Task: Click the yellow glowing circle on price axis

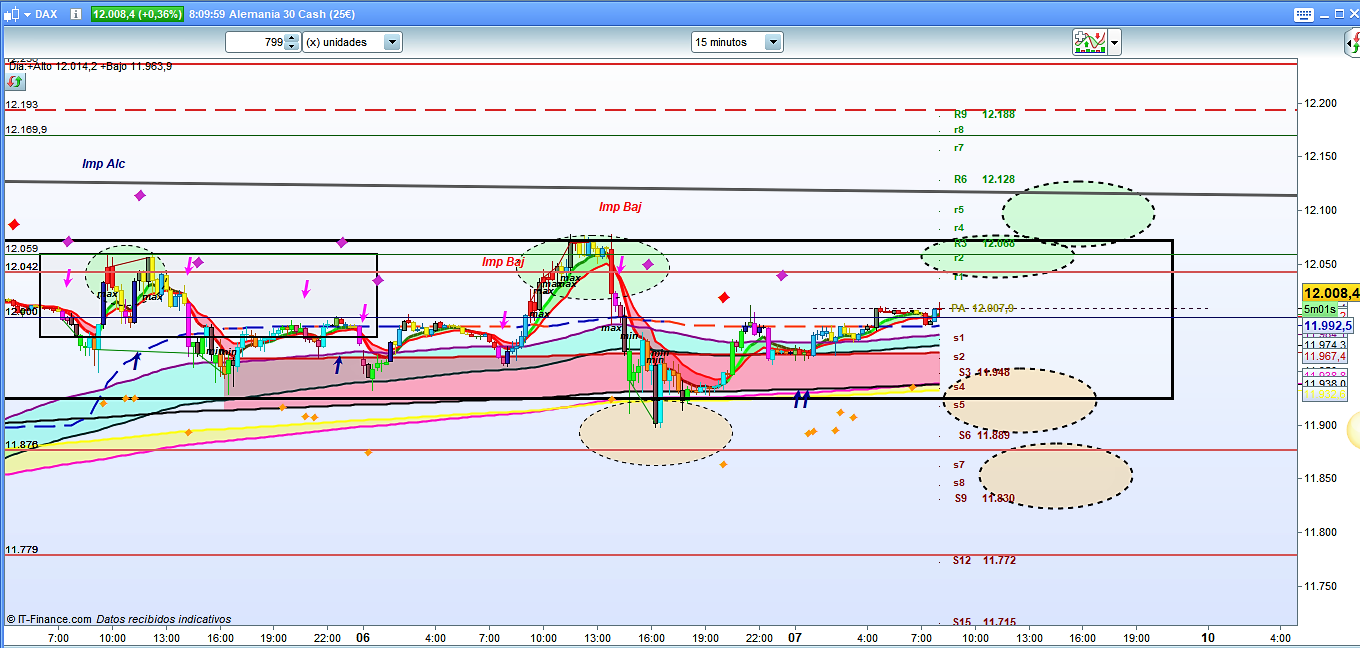Action: [x=1354, y=431]
